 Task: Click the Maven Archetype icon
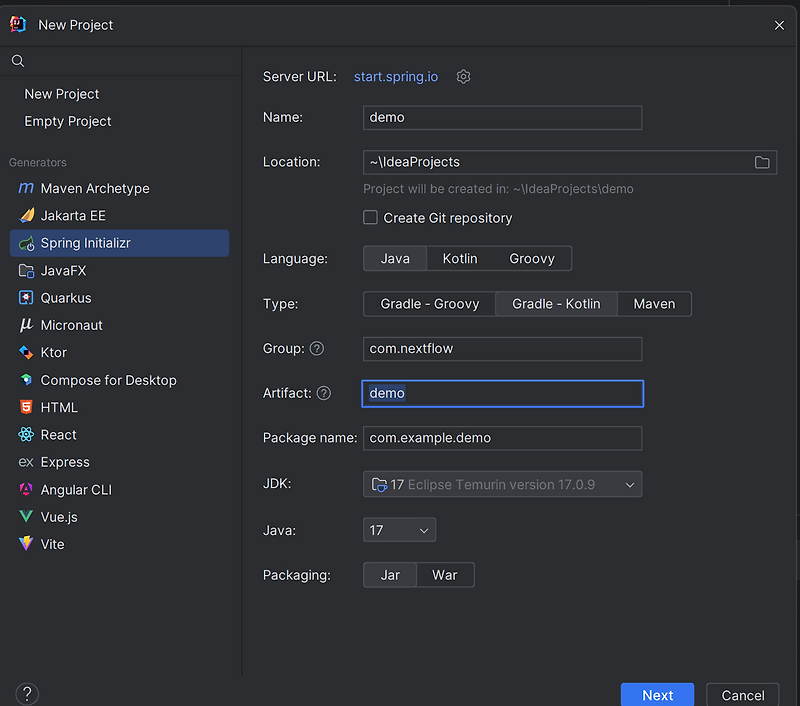coord(26,188)
